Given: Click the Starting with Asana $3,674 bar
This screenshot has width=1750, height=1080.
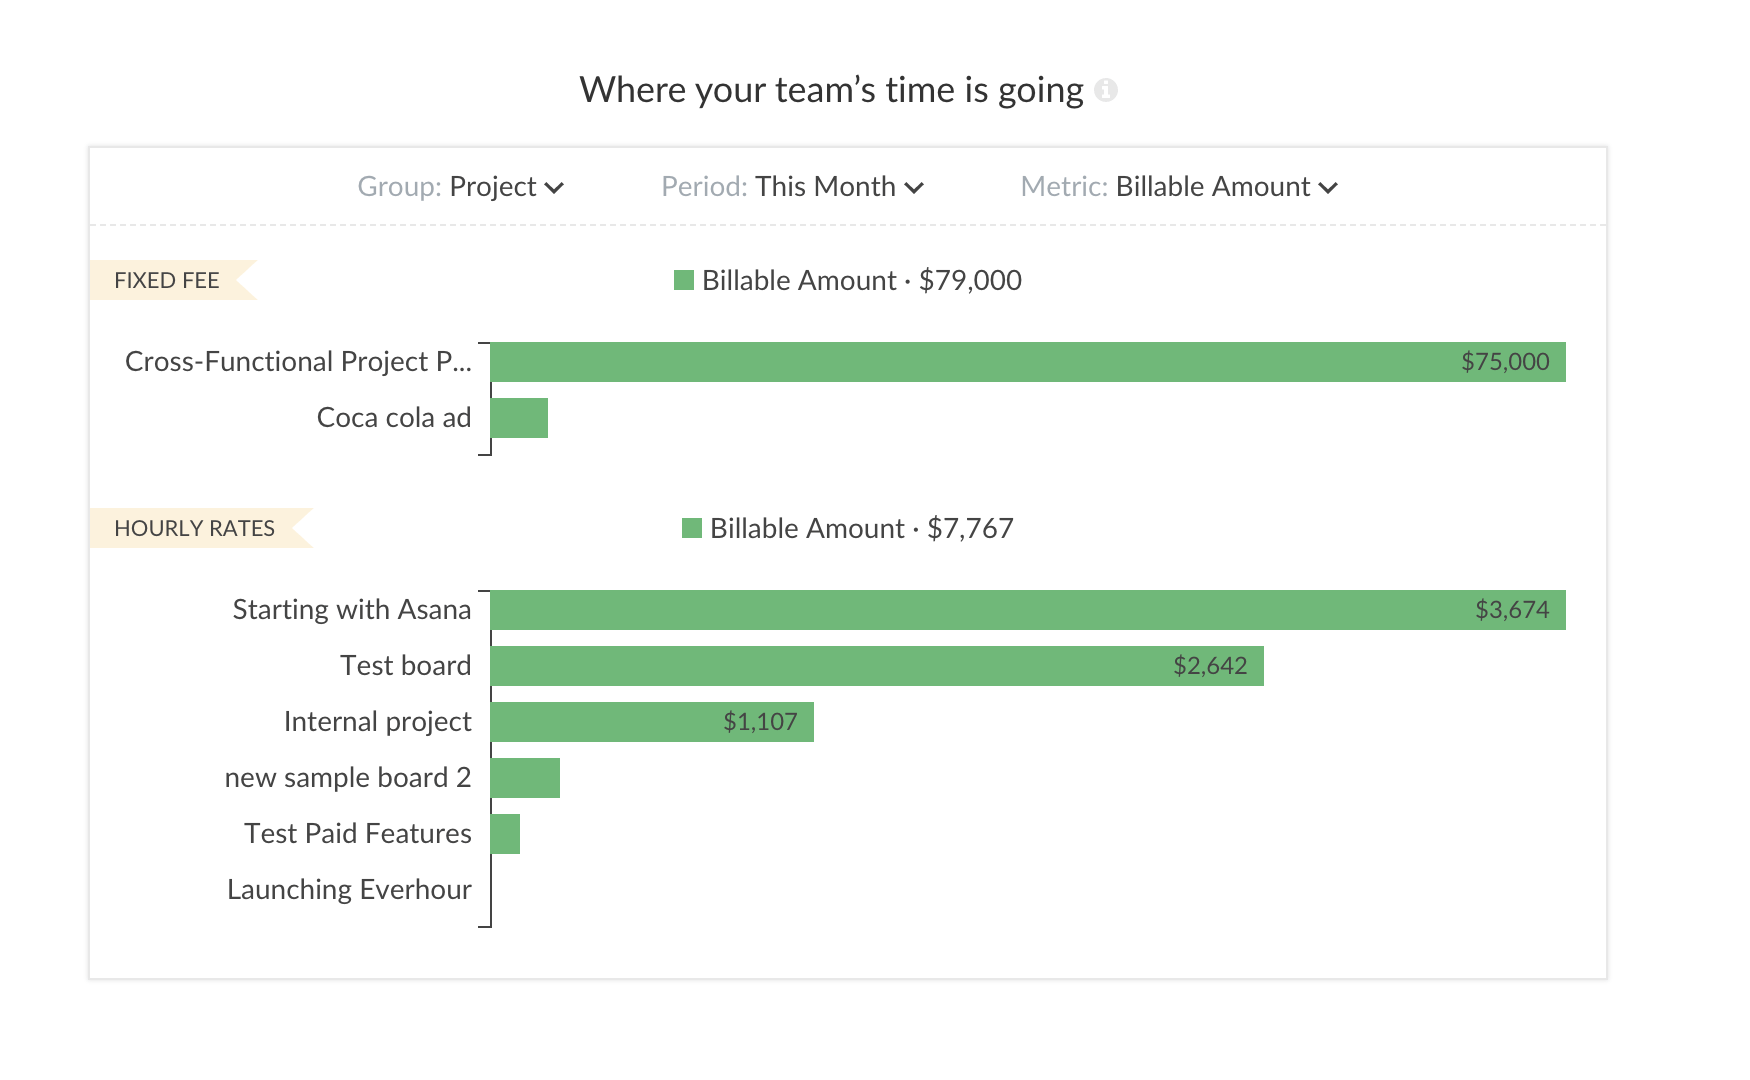Looking at the screenshot, I should pyautogui.click(x=1027, y=610).
